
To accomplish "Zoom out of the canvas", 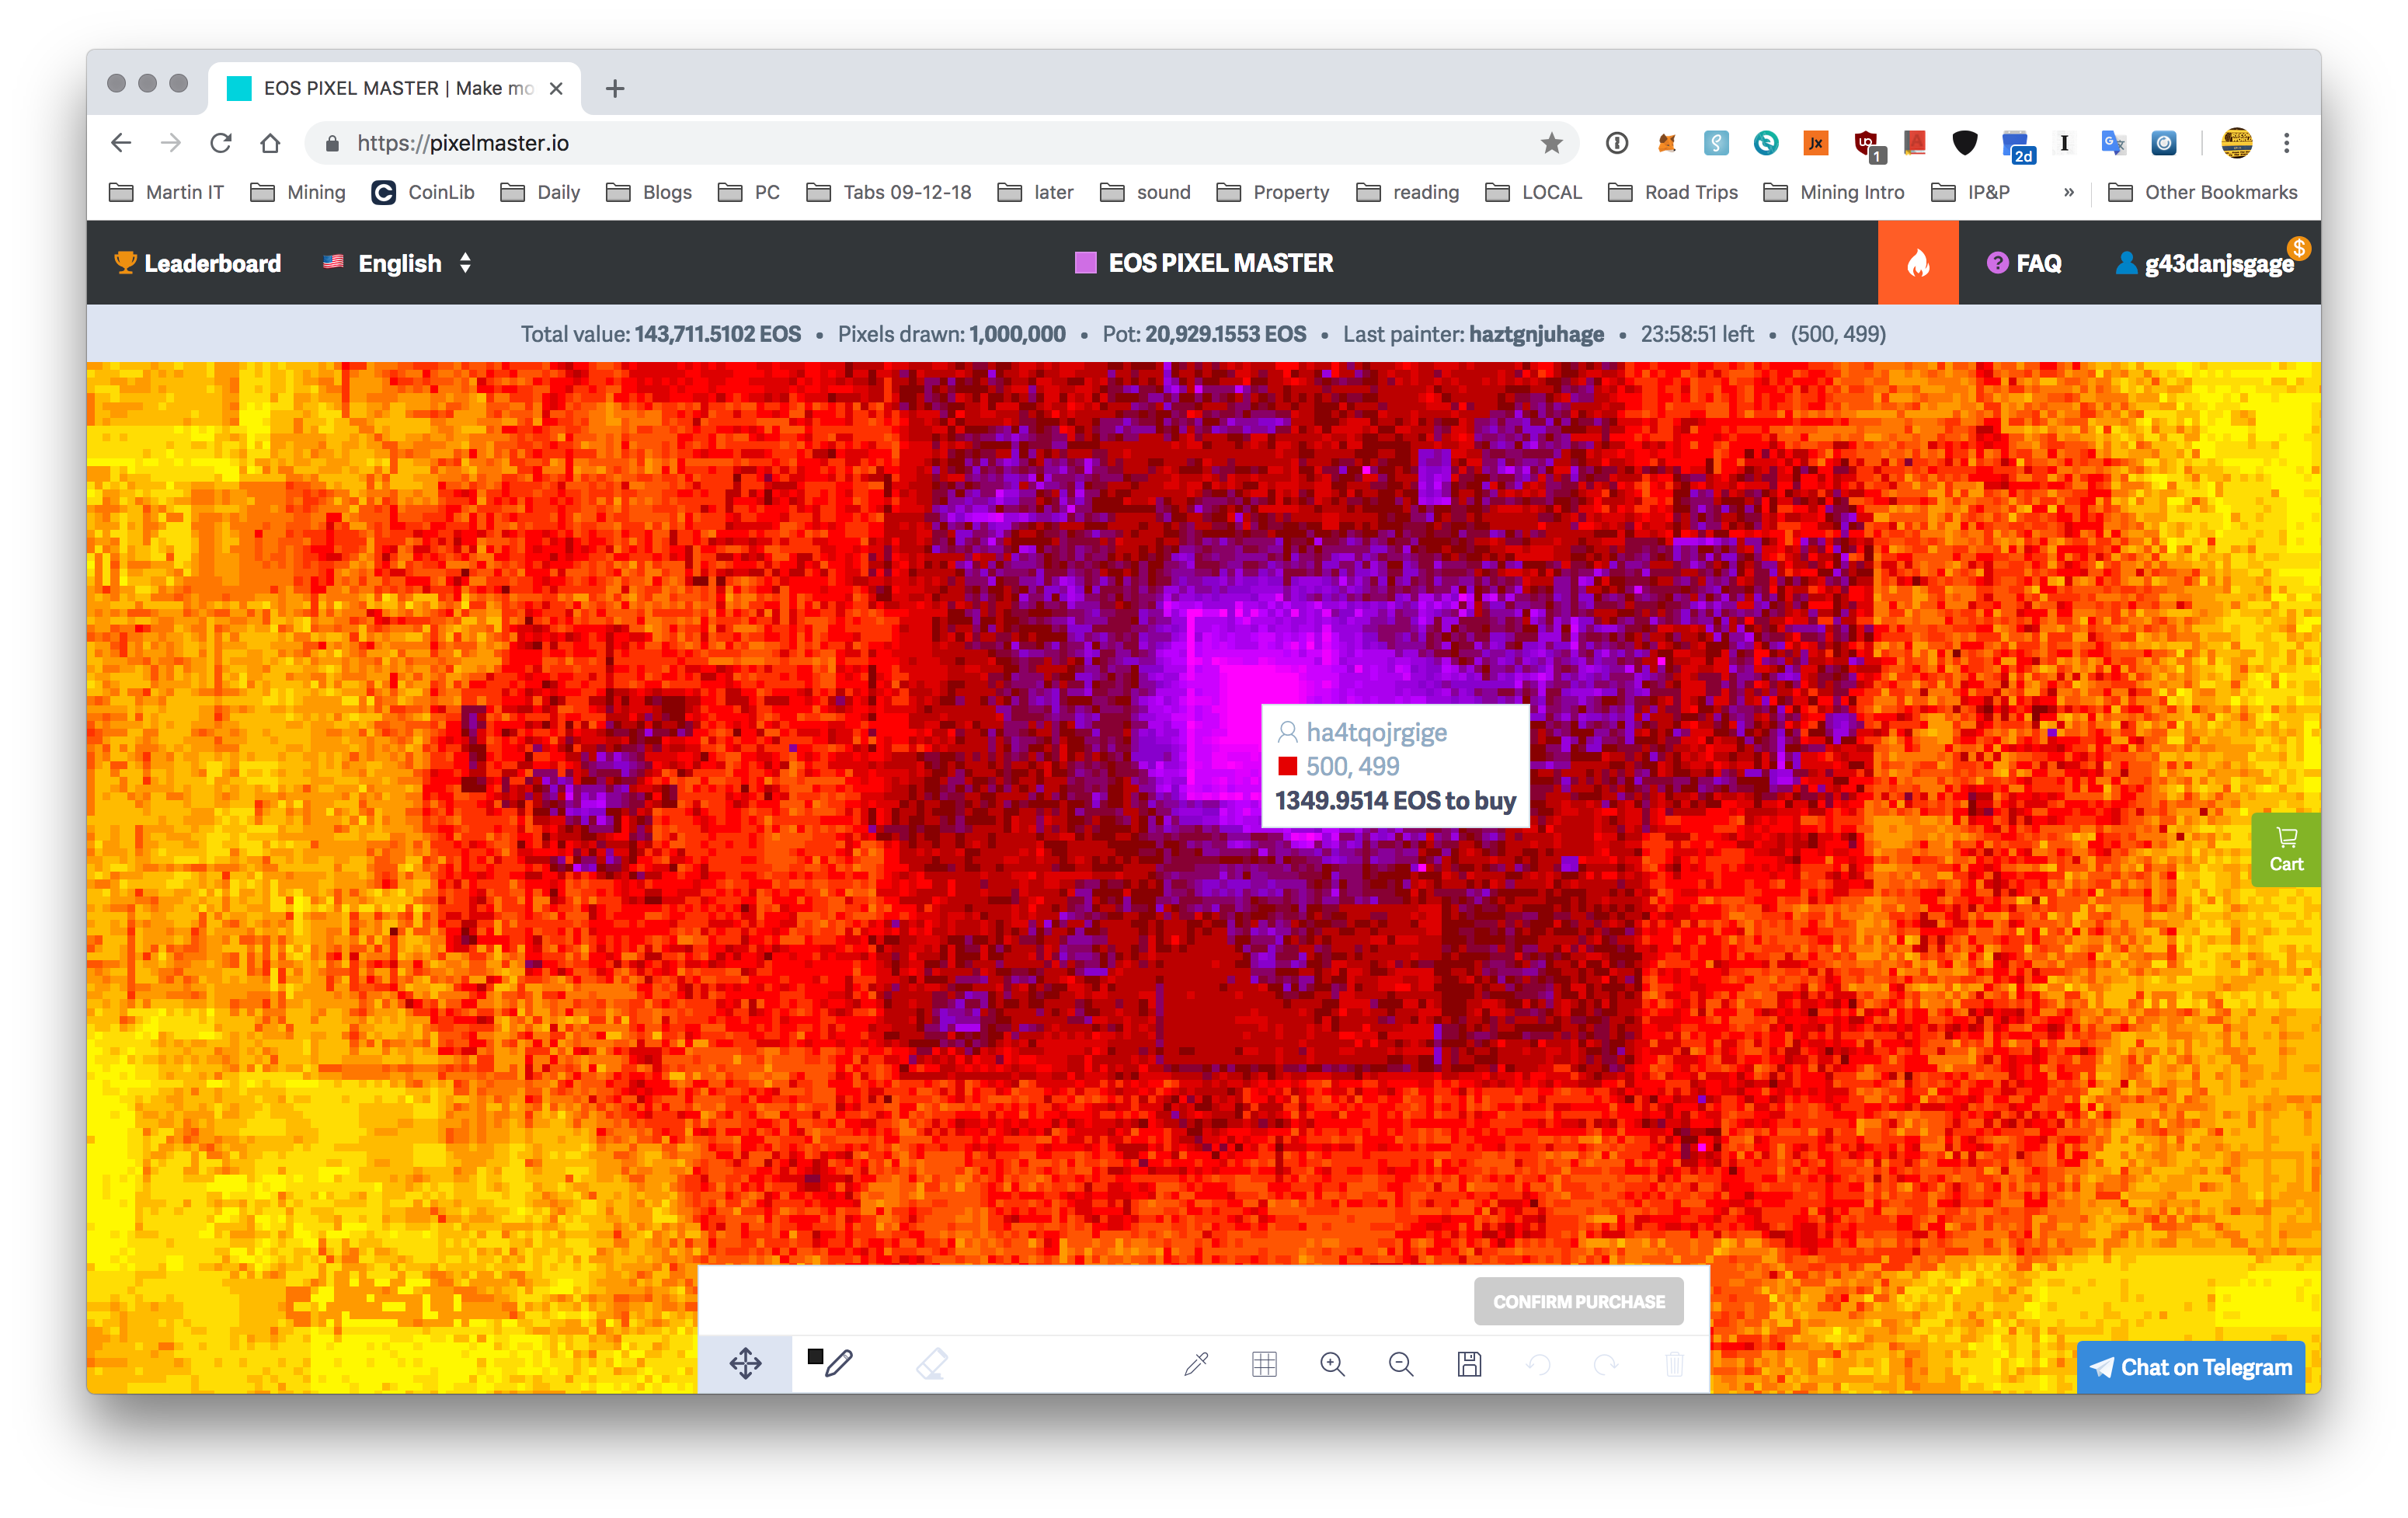I will [1401, 1364].
